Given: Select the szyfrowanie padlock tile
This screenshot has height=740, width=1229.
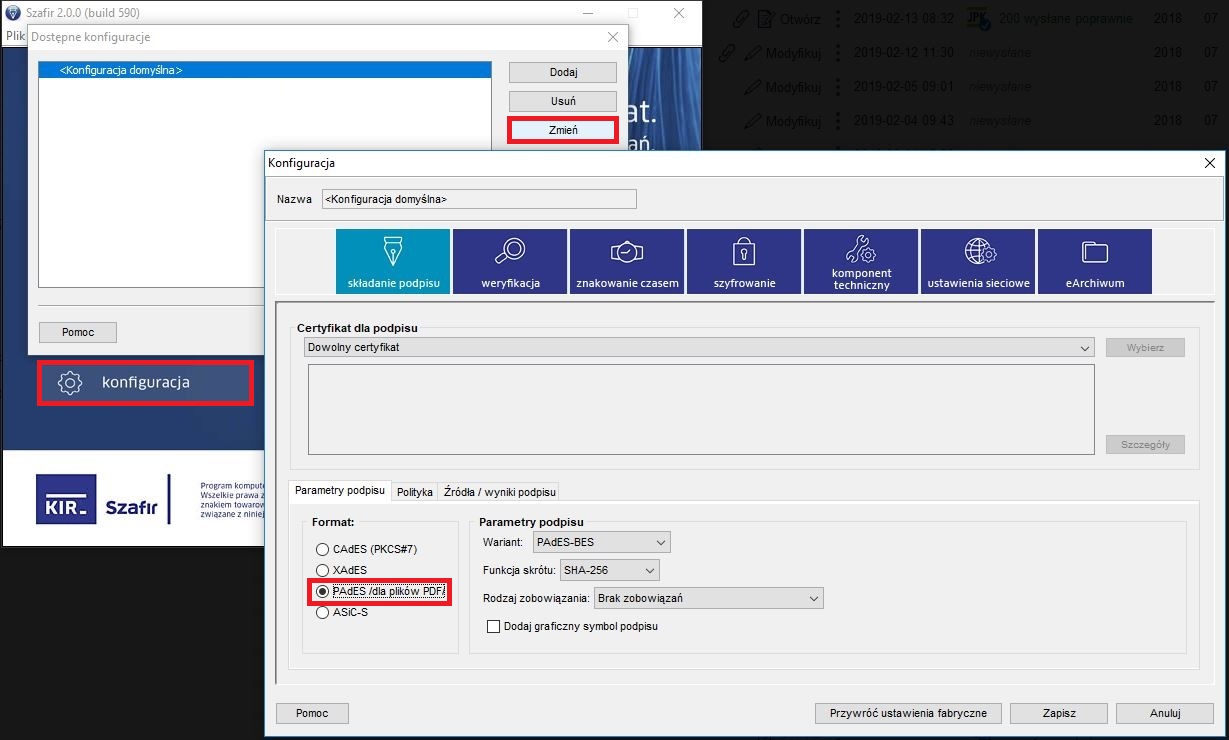Looking at the screenshot, I should coord(744,261).
